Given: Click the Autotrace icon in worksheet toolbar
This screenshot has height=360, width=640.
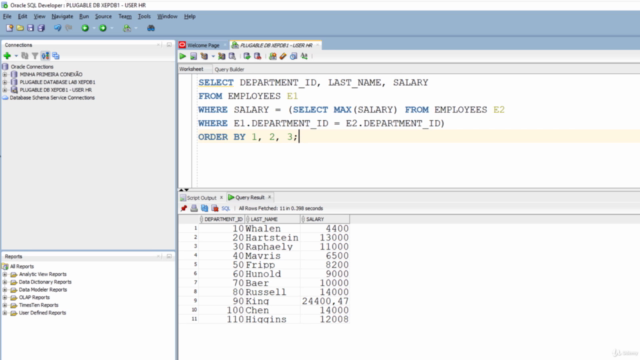Looking at the screenshot, I should pyautogui.click(x=222, y=56).
